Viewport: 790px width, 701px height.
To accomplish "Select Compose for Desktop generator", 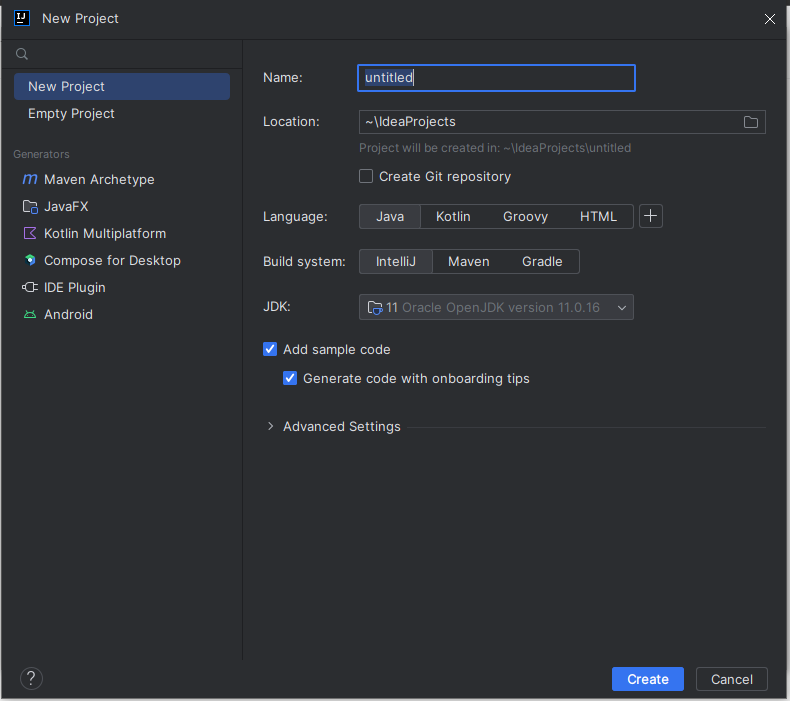I will click(122, 261).
